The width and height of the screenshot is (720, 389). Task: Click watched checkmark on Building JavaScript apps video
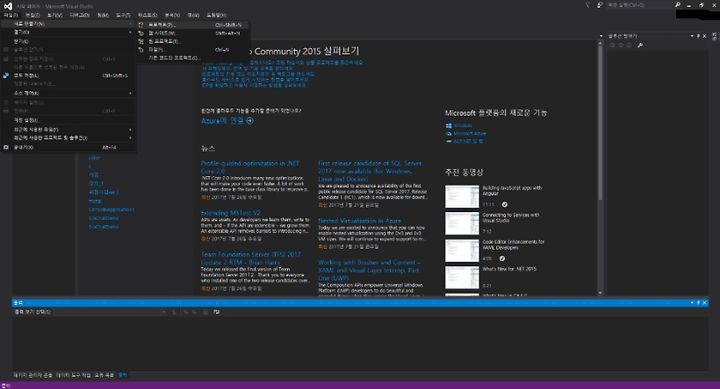point(505,204)
